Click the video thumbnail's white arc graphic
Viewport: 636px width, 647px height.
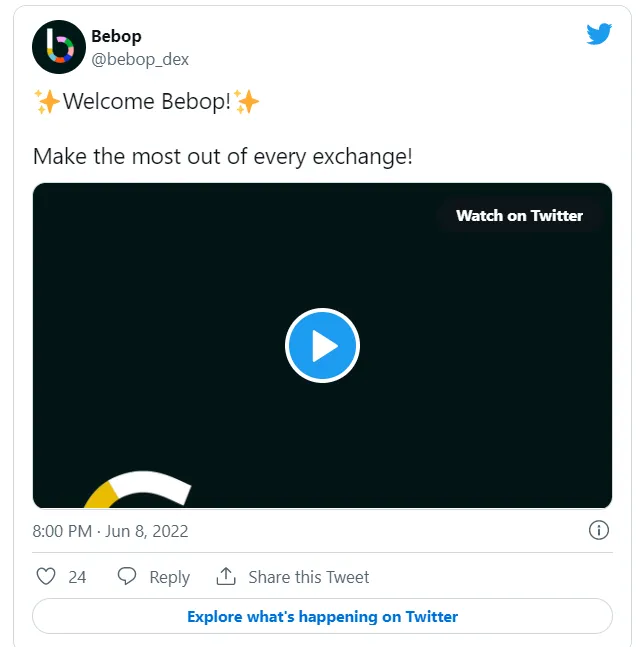coord(150,487)
